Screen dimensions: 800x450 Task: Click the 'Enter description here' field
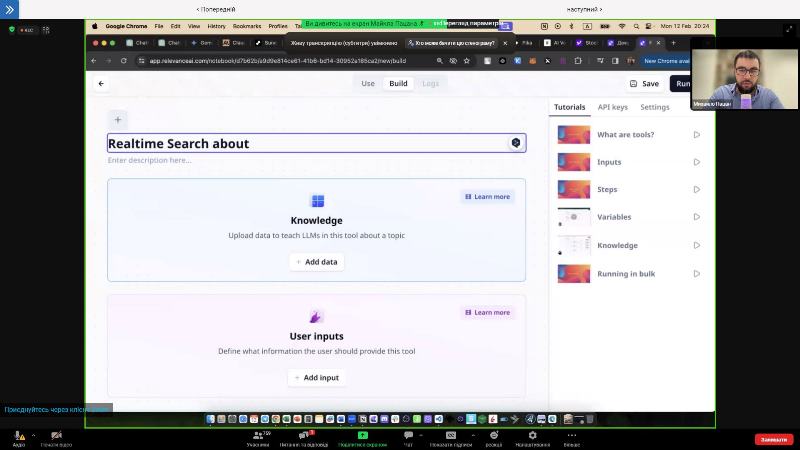click(150, 160)
